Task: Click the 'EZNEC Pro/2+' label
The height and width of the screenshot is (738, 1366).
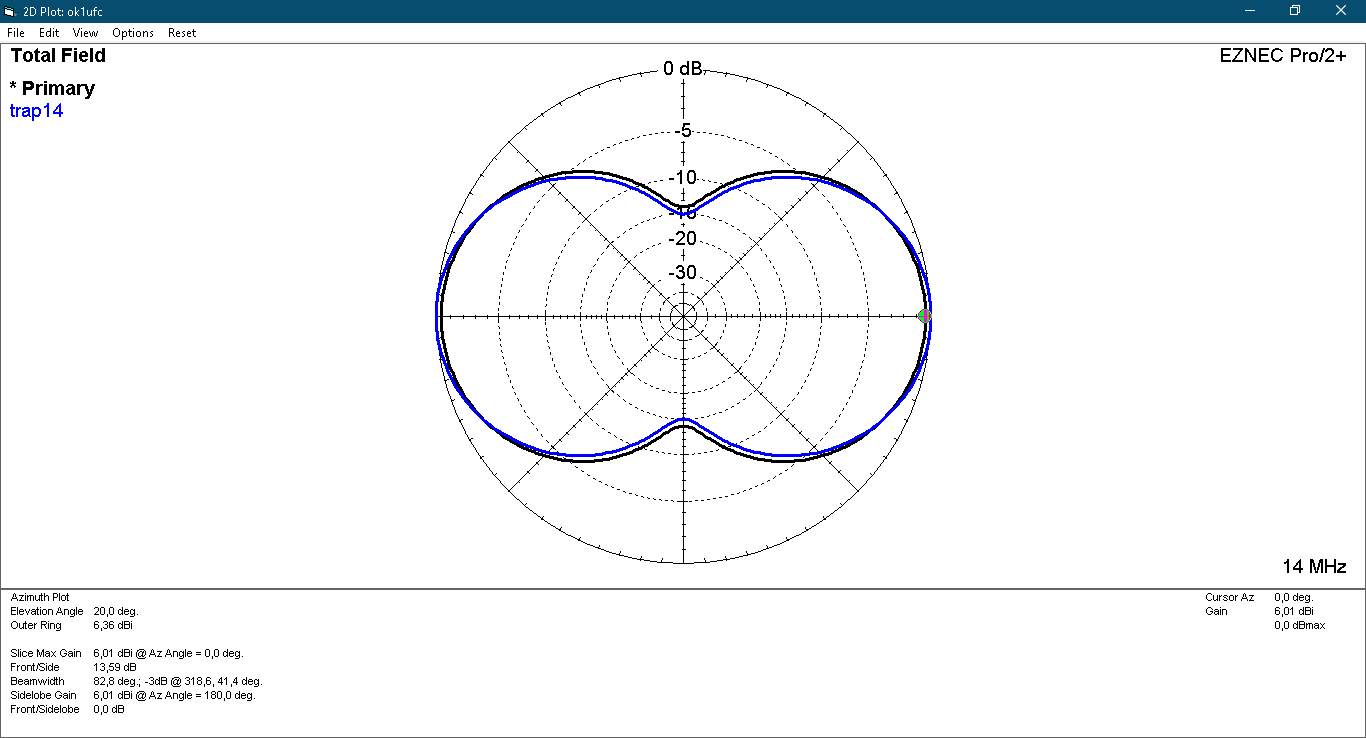Action: pos(1282,56)
